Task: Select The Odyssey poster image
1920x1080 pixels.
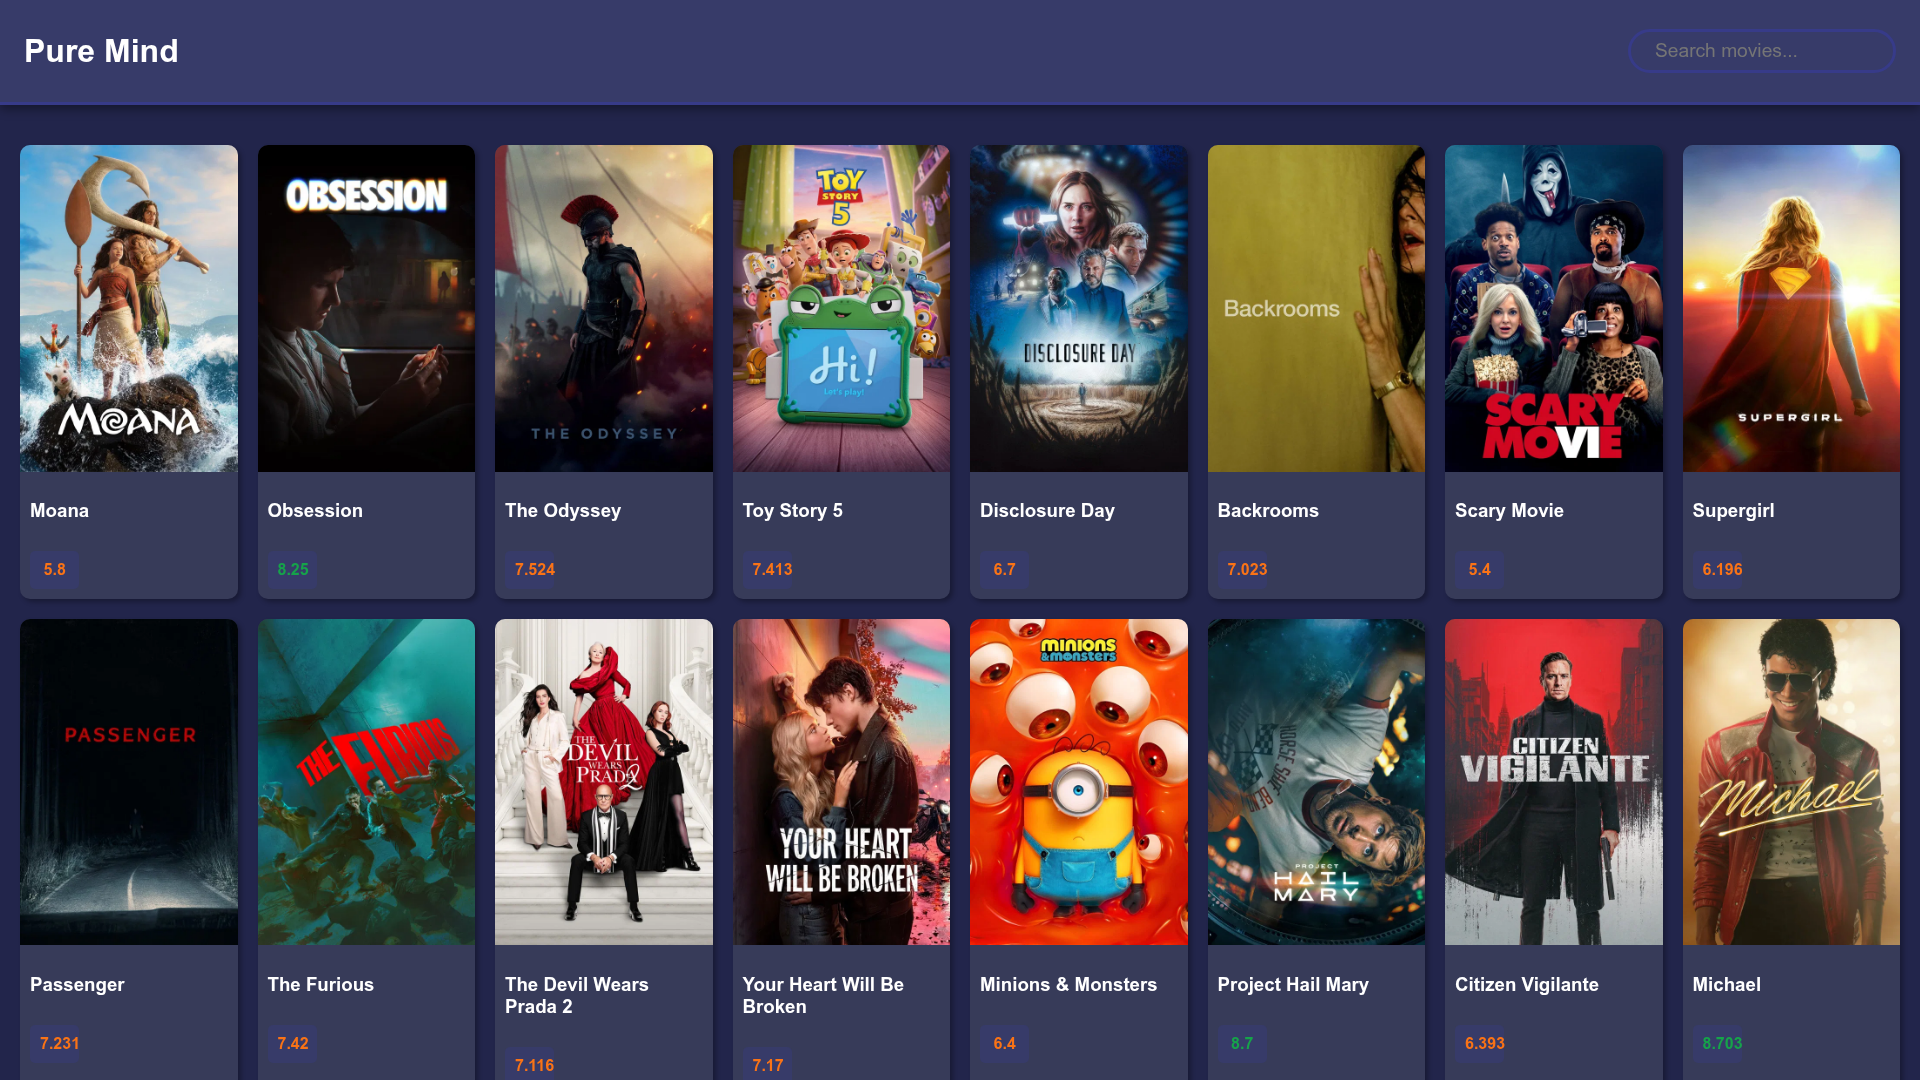Action: 604,308
